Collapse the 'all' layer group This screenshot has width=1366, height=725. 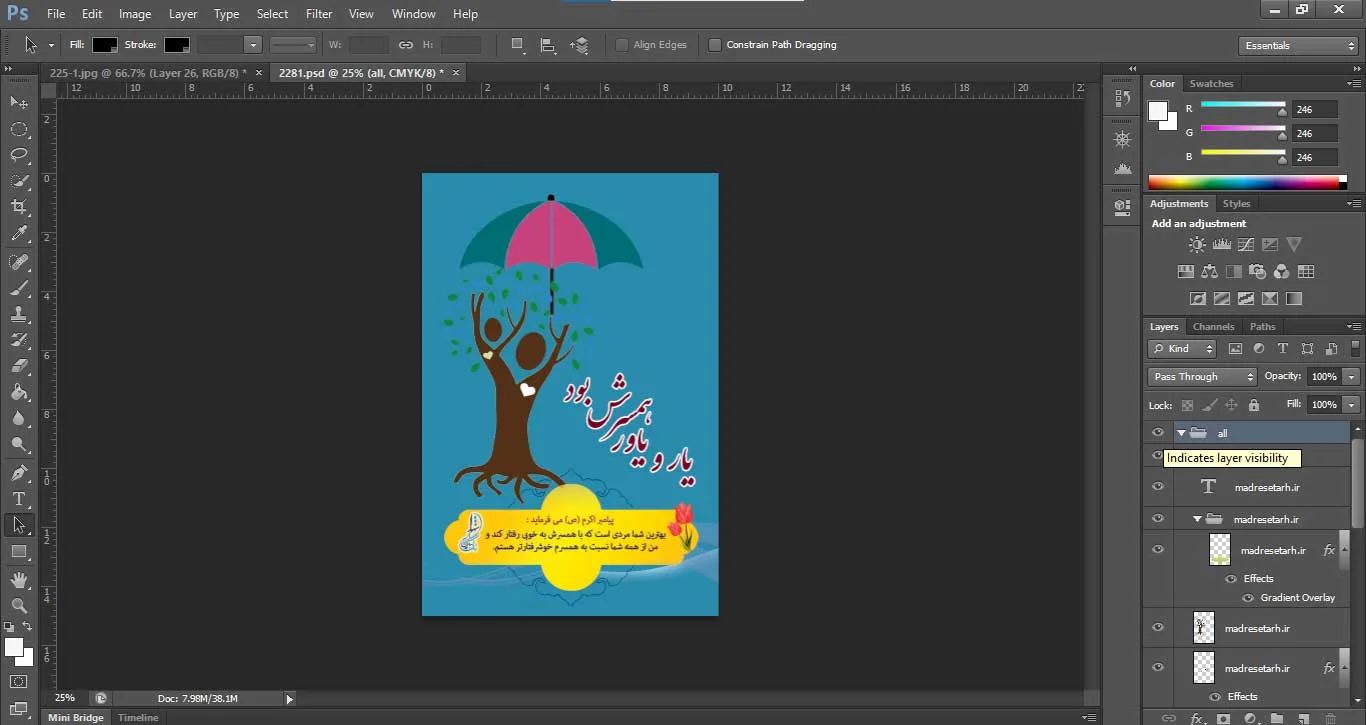click(x=1181, y=433)
